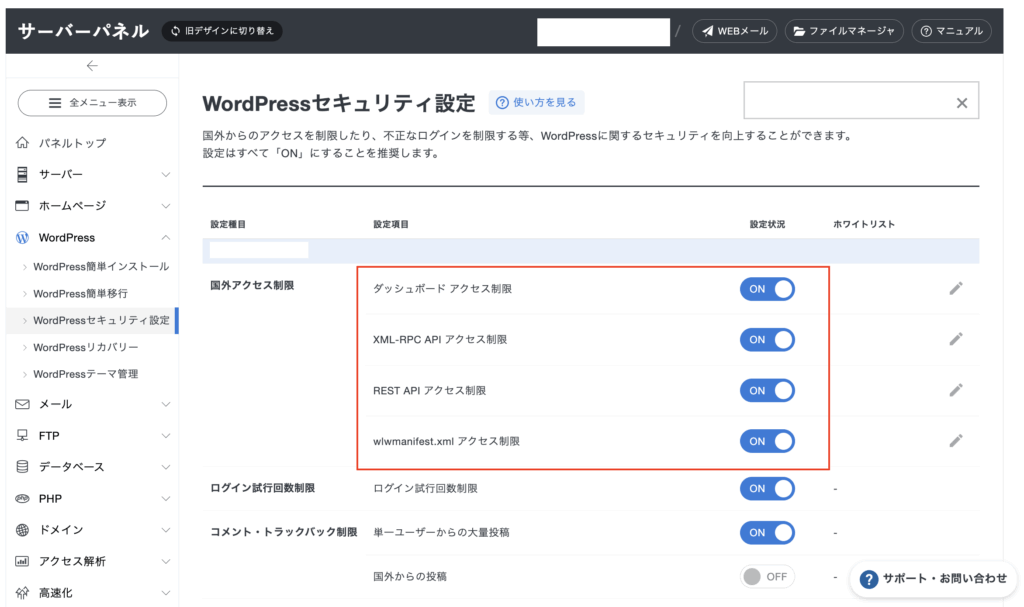Viewport: 1024px width, 607px height.
Task: Expand the メール menu chevron
Action: click(166, 404)
